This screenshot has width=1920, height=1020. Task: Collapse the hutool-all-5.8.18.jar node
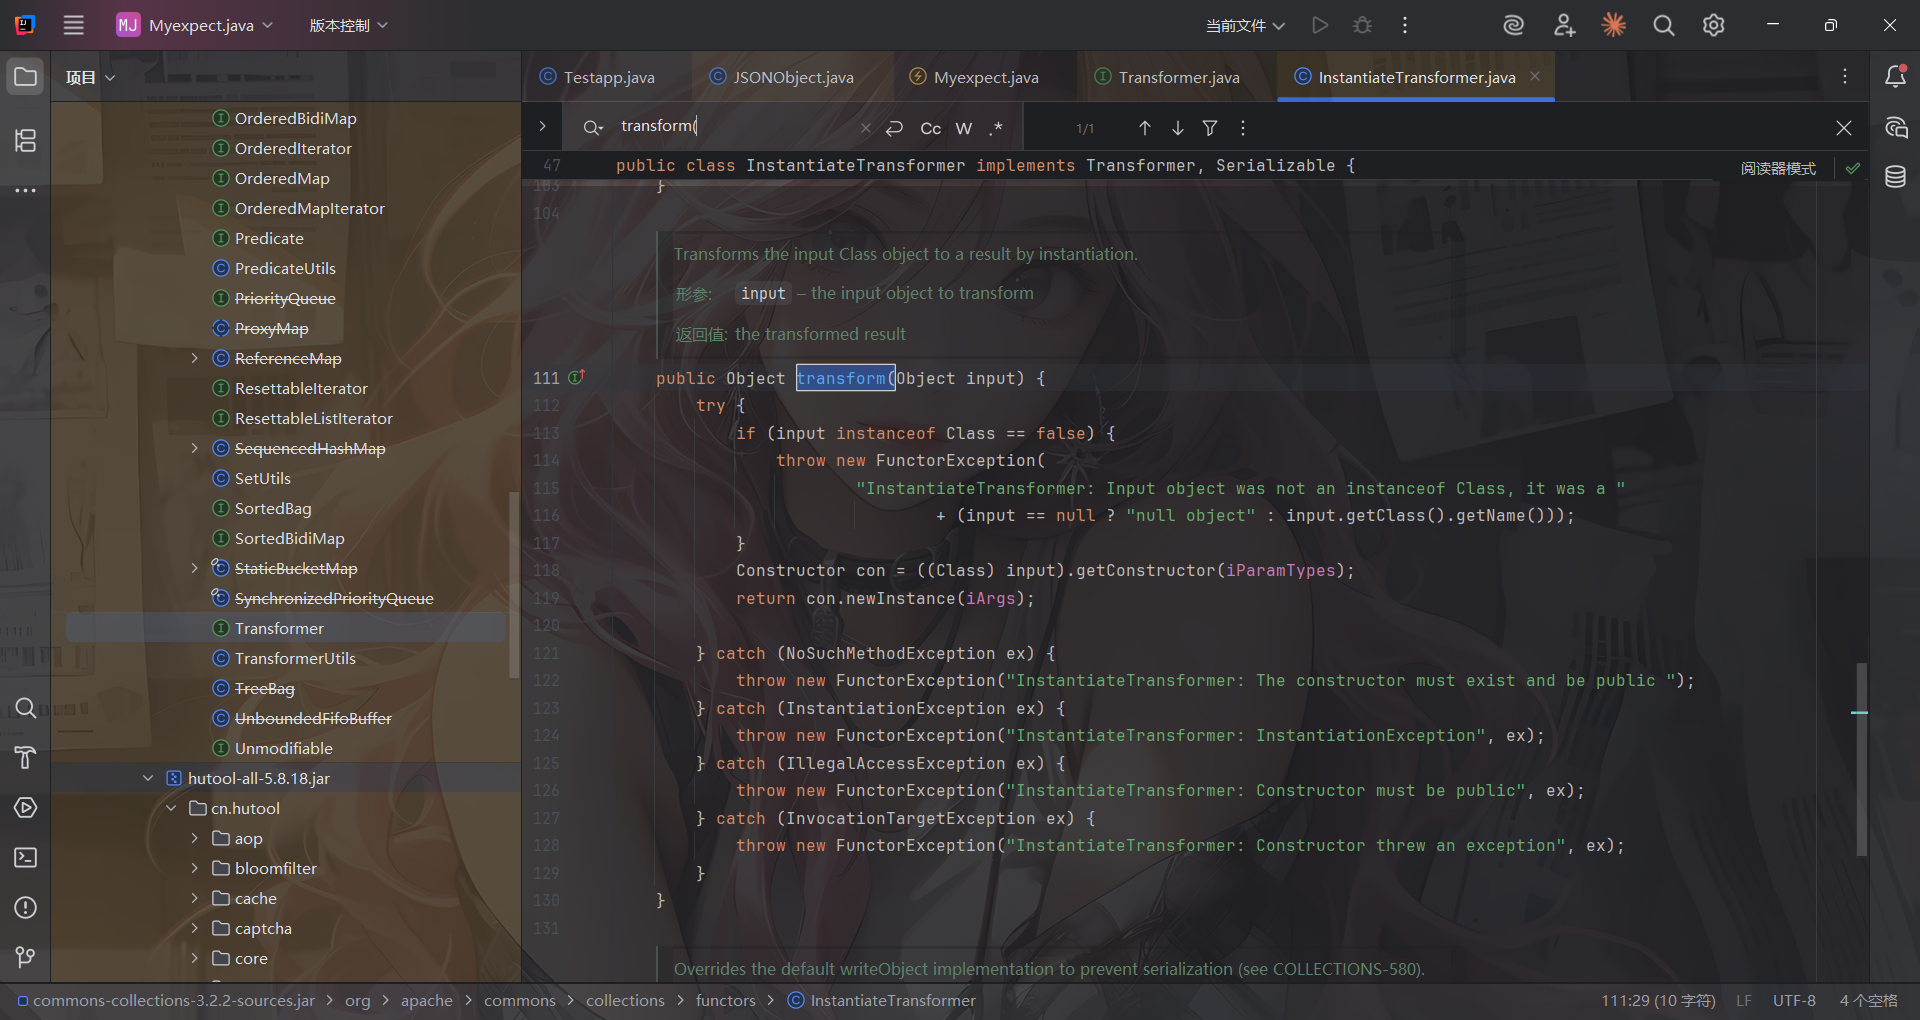click(148, 778)
